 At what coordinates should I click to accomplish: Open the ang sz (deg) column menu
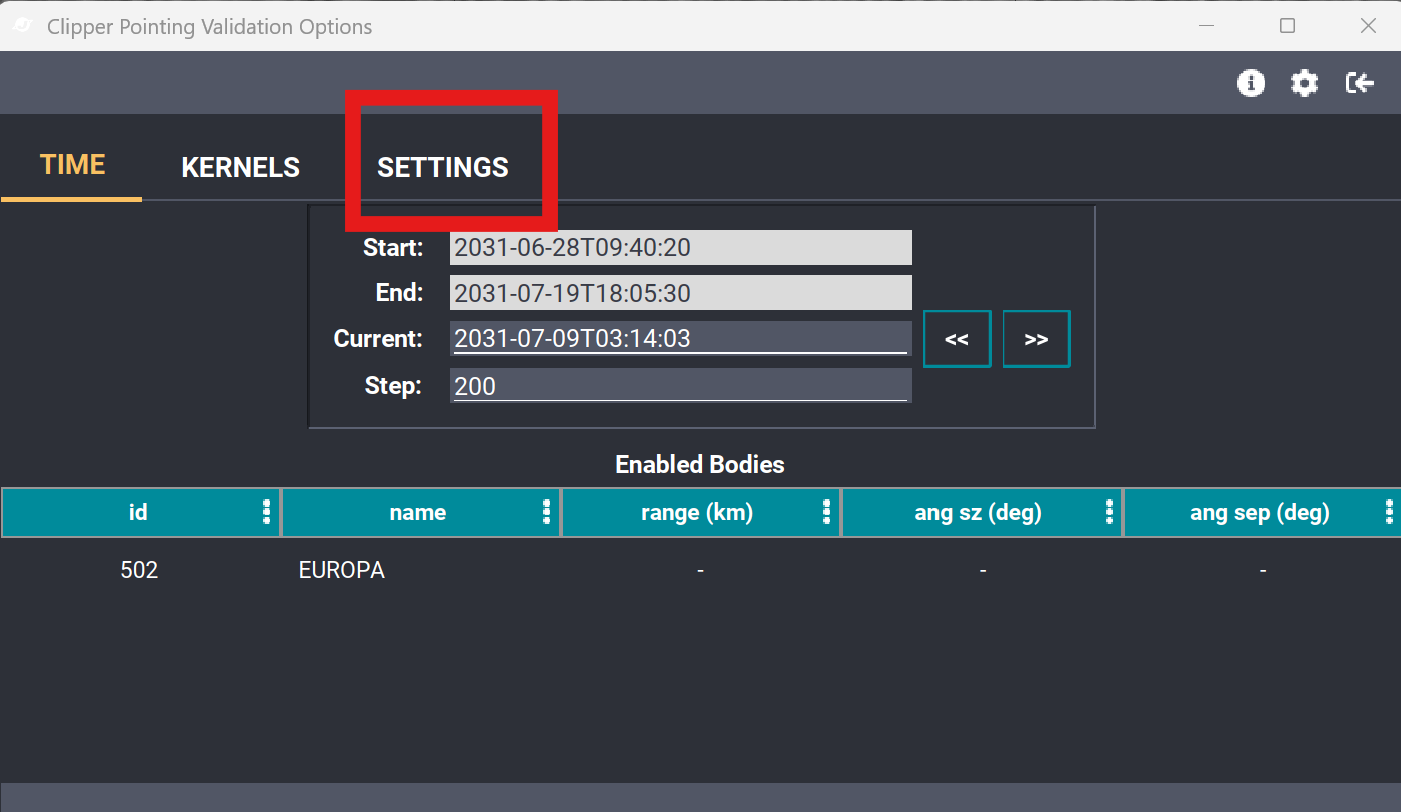point(1109,512)
